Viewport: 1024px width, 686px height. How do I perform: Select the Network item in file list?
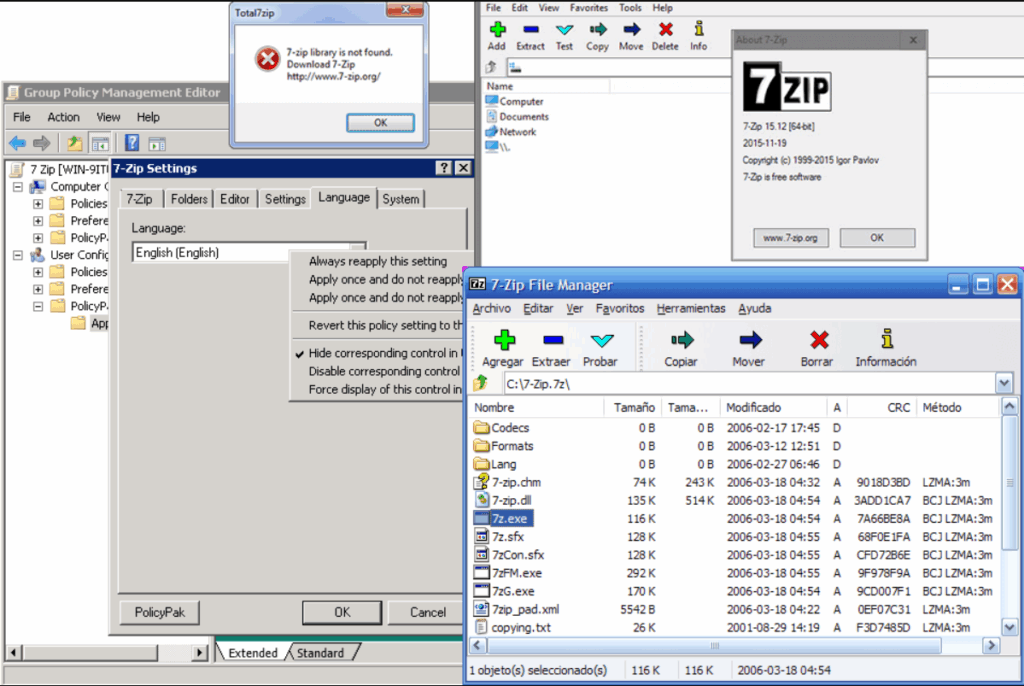point(511,131)
